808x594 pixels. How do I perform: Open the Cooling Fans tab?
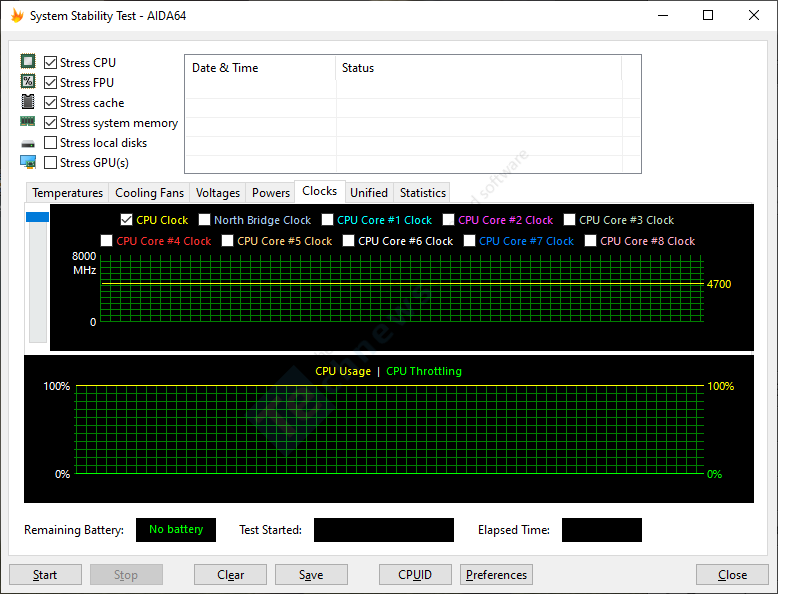click(149, 193)
